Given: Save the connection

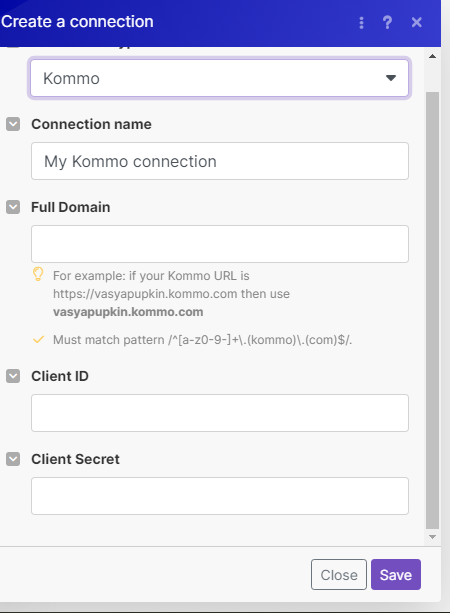Looking at the screenshot, I should coord(396,575).
